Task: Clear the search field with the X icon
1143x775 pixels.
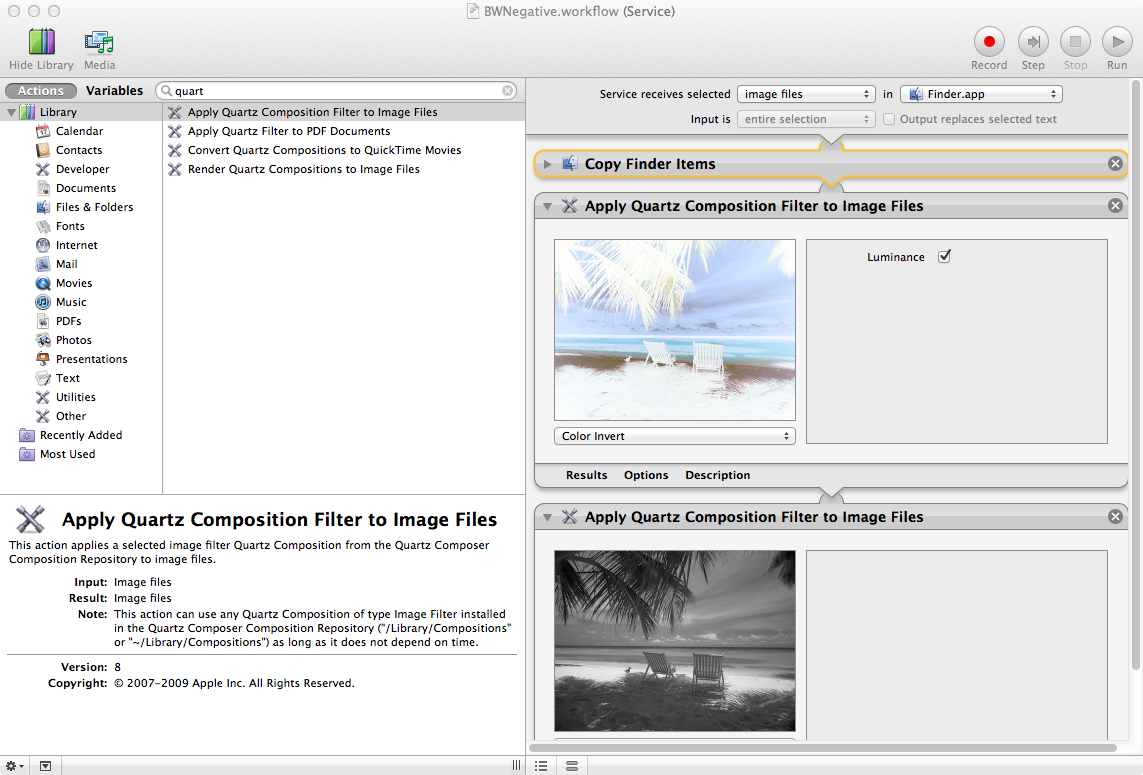Action: pyautogui.click(x=507, y=90)
